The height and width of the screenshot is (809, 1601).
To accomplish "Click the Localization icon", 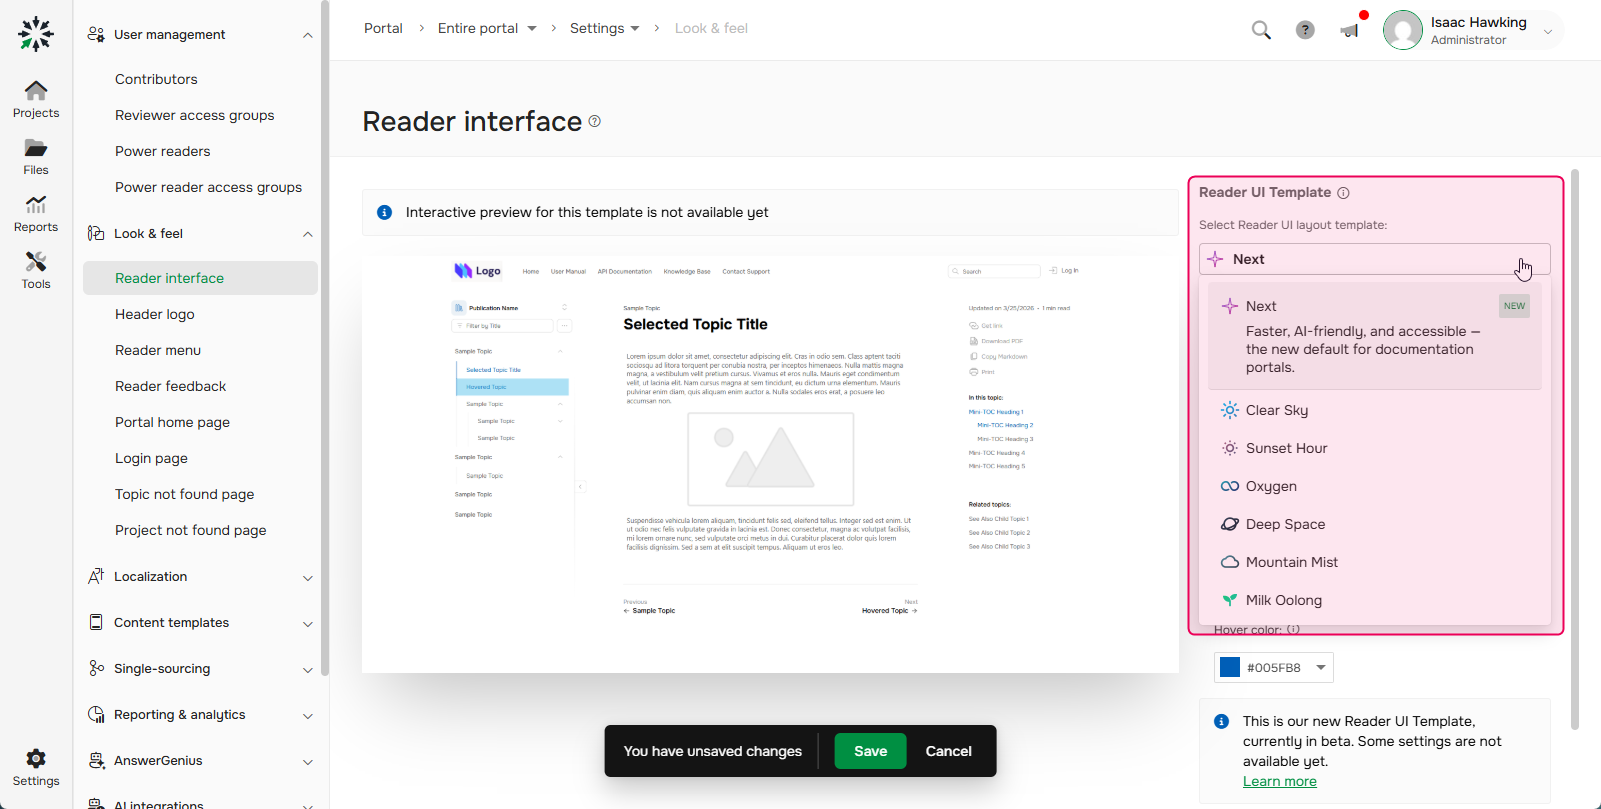I will (x=96, y=576).
